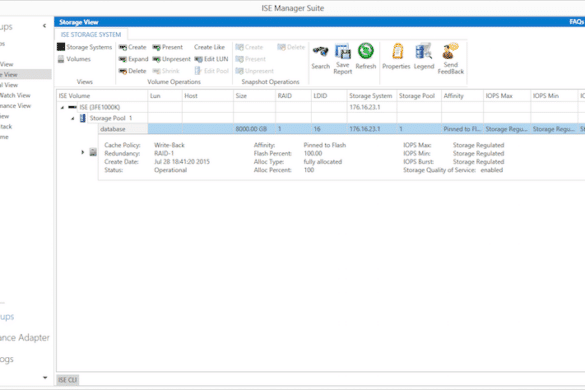Click Unpresent in Snapshot Operations
The width and height of the screenshot is (585, 390).
(x=254, y=71)
